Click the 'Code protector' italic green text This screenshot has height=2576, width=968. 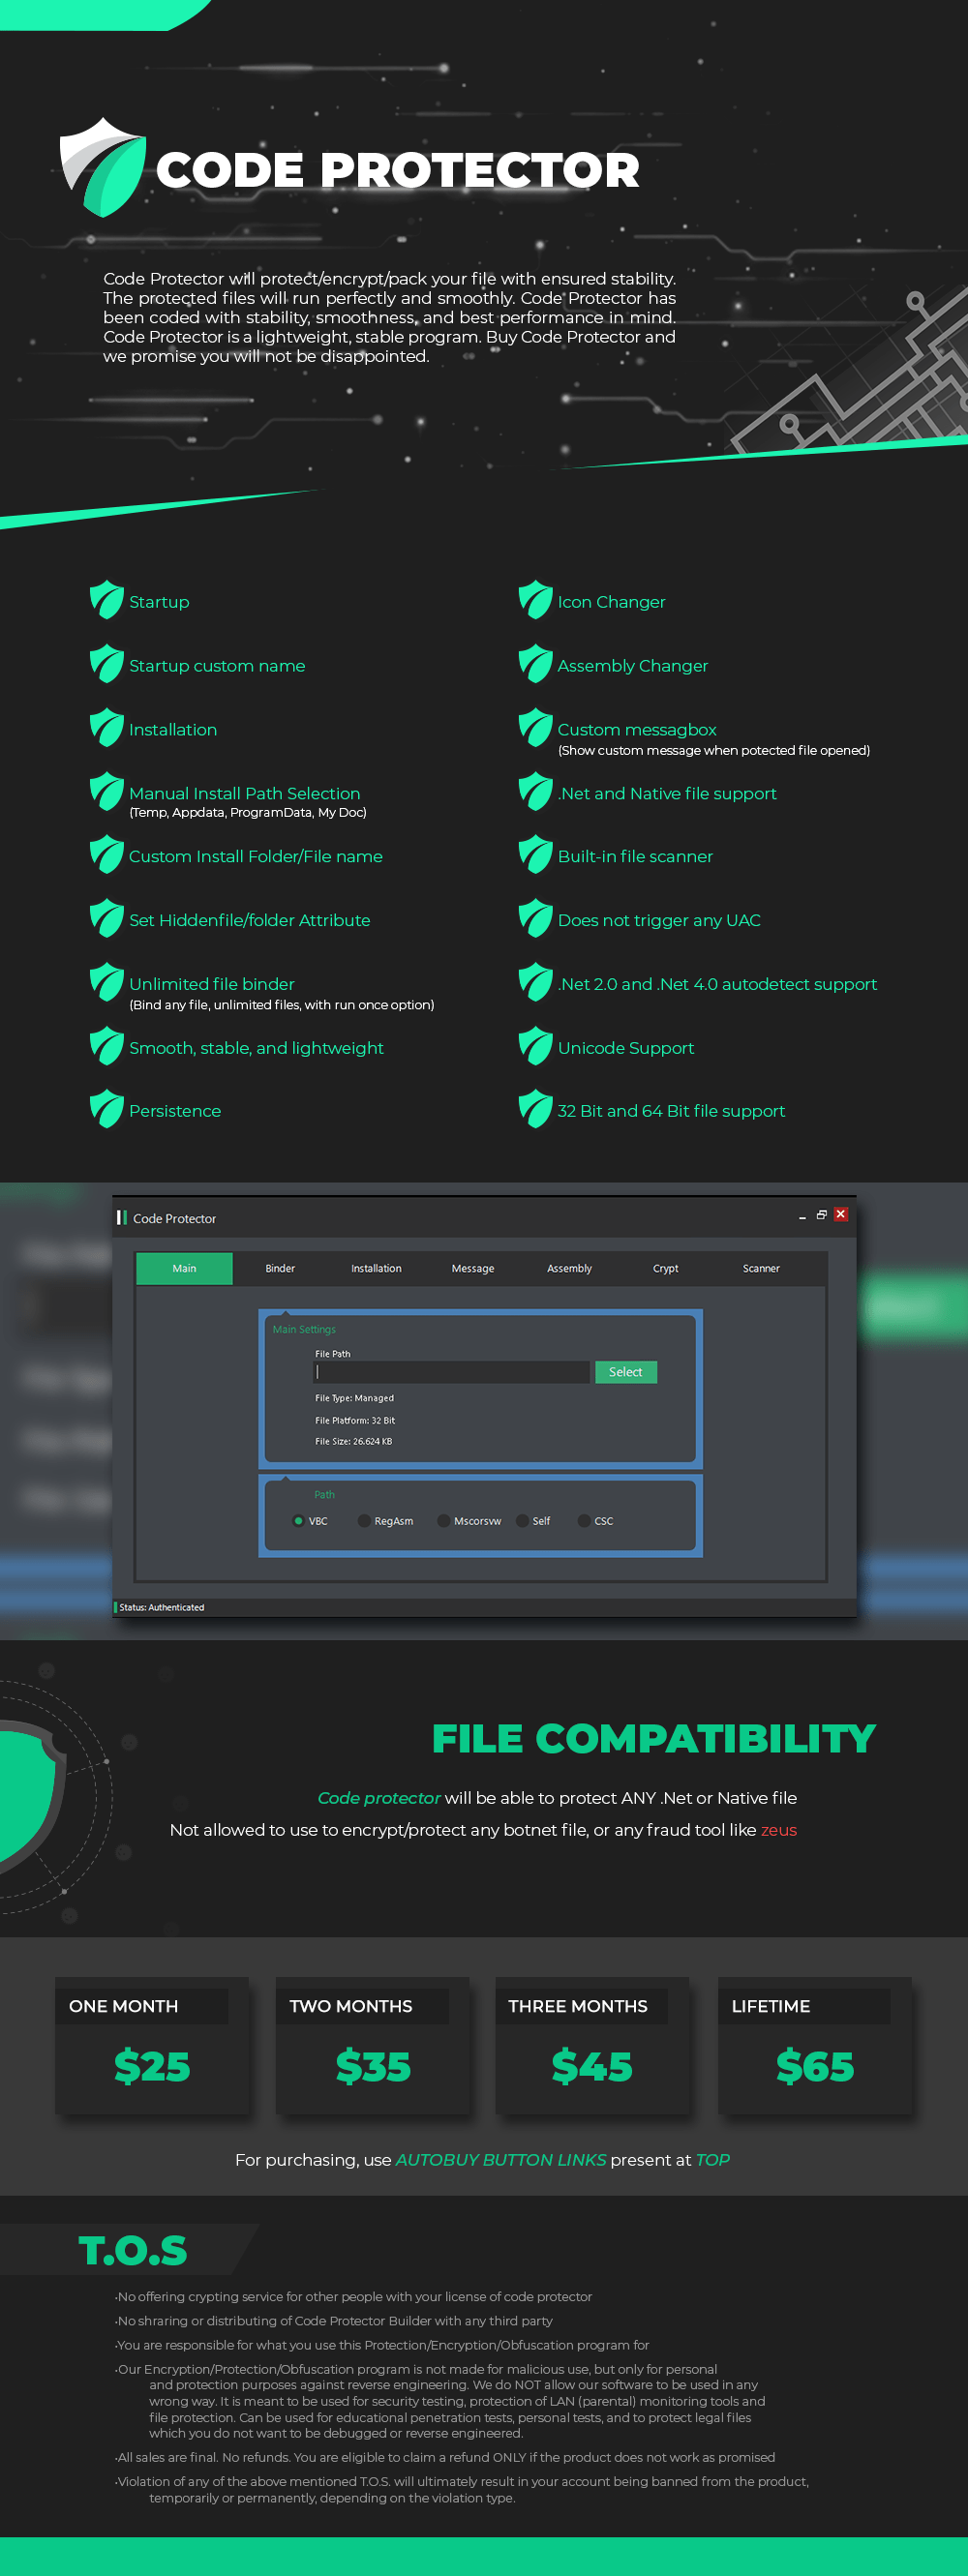(x=379, y=1798)
